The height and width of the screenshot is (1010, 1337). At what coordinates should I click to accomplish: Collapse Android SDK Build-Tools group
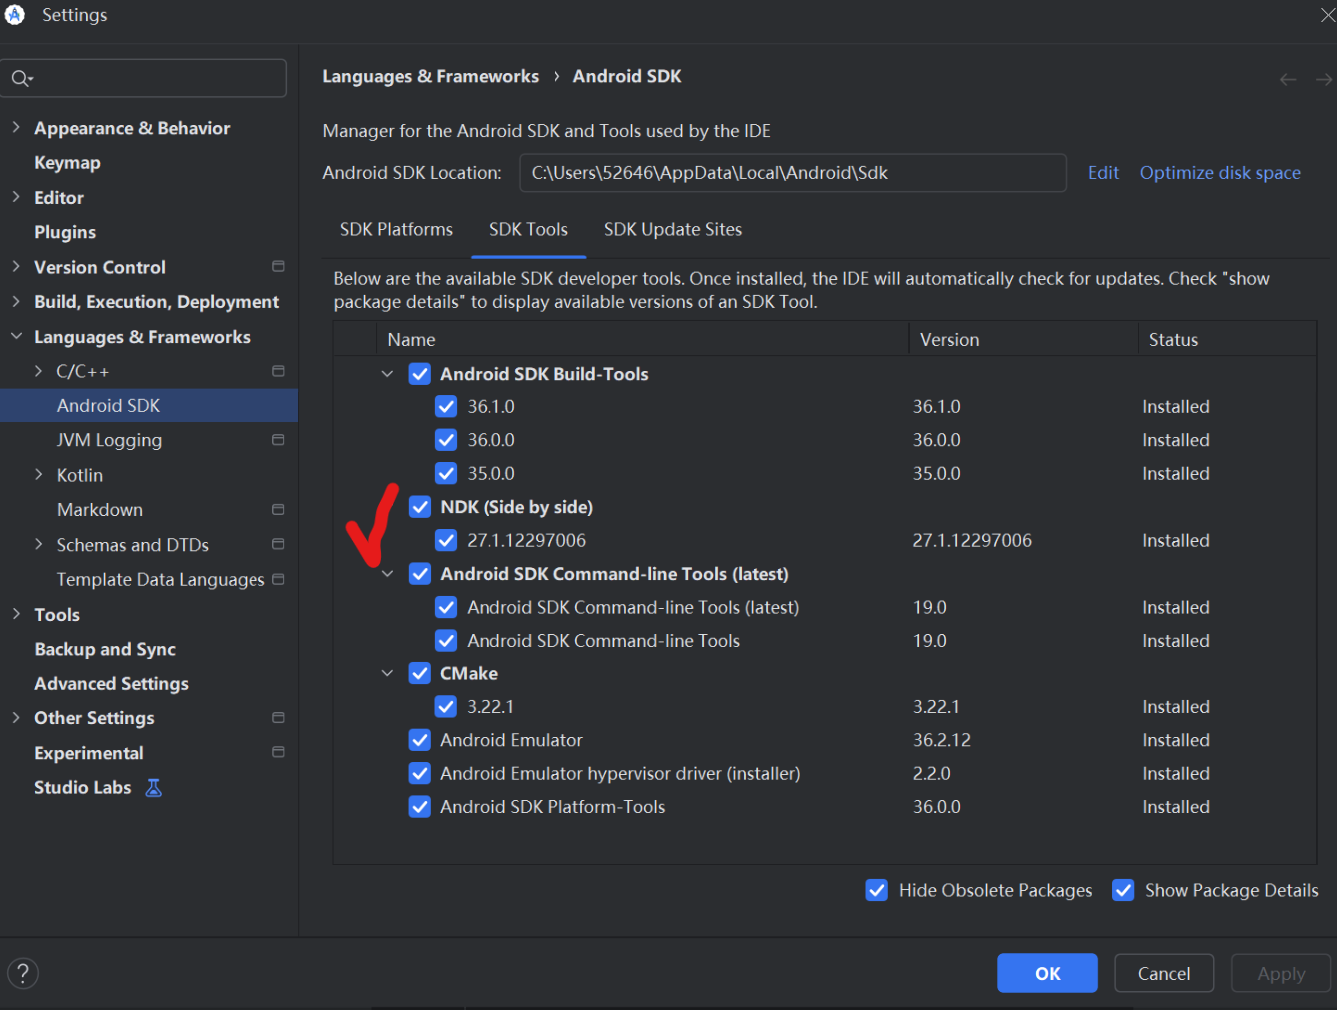coord(387,374)
